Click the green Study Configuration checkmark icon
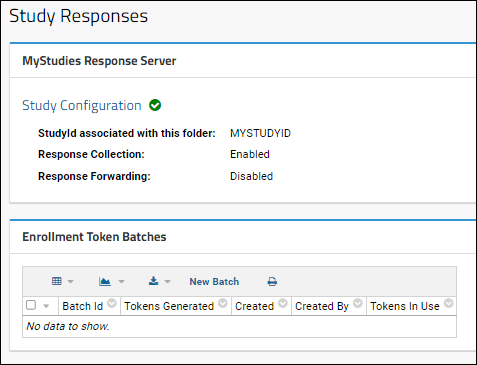477x365 pixels. click(155, 105)
